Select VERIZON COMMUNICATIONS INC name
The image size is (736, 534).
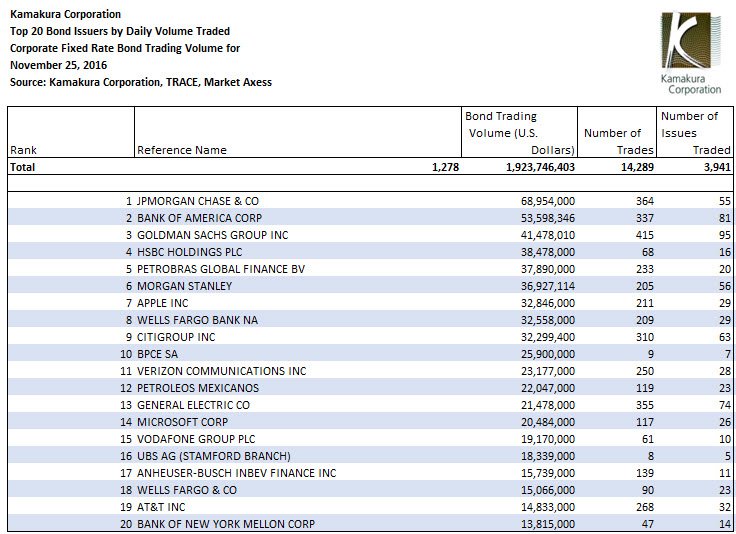point(222,371)
